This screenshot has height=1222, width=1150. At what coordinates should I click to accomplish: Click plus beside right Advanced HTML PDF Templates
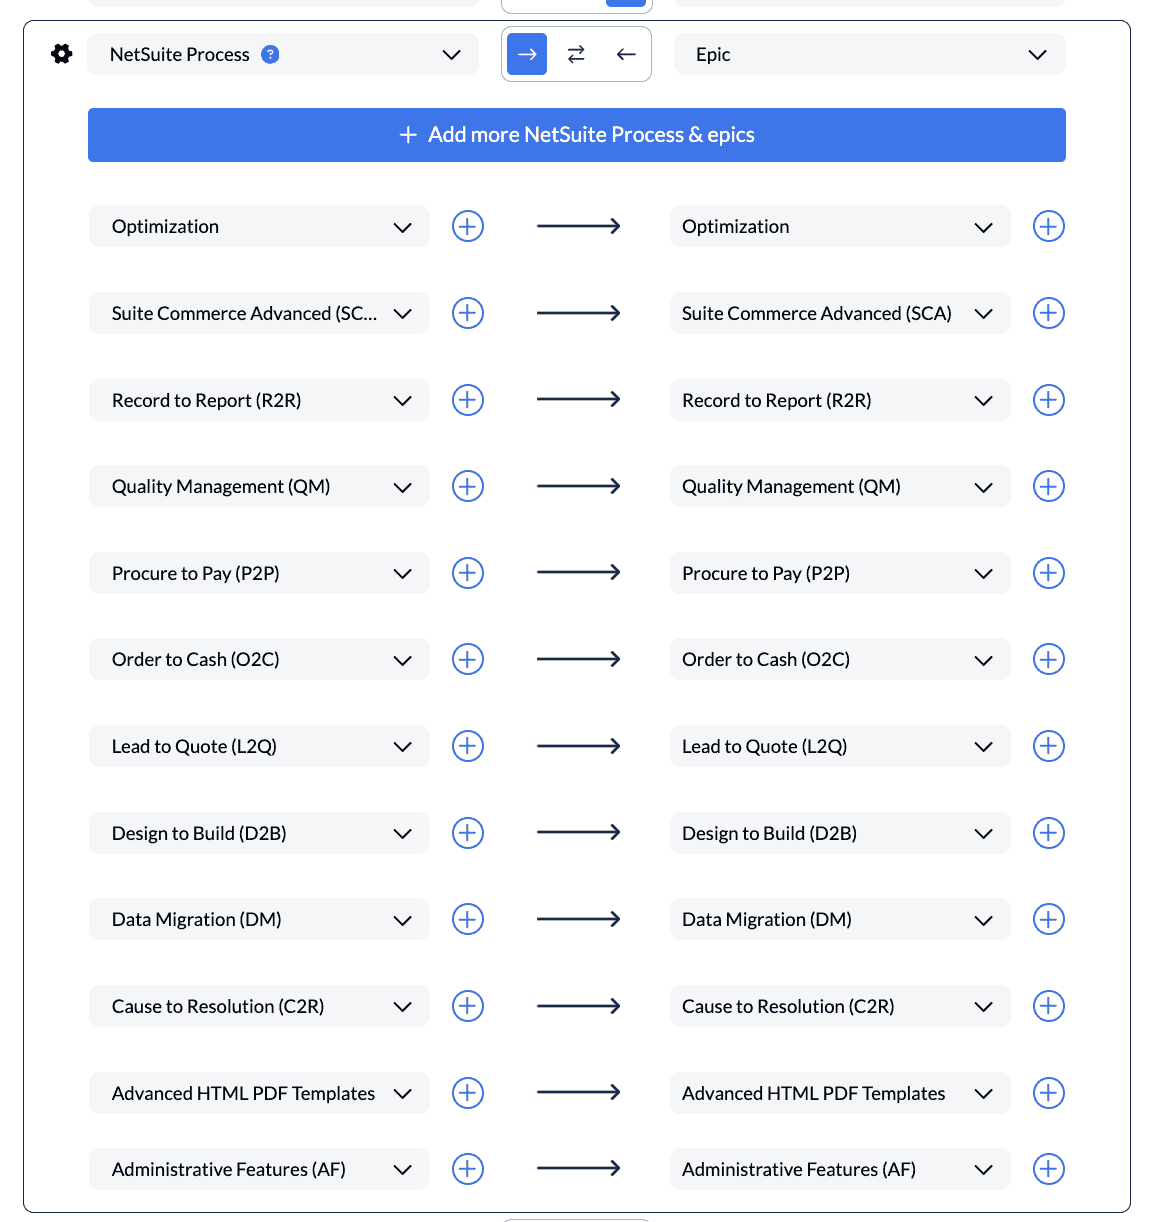click(1048, 1093)
